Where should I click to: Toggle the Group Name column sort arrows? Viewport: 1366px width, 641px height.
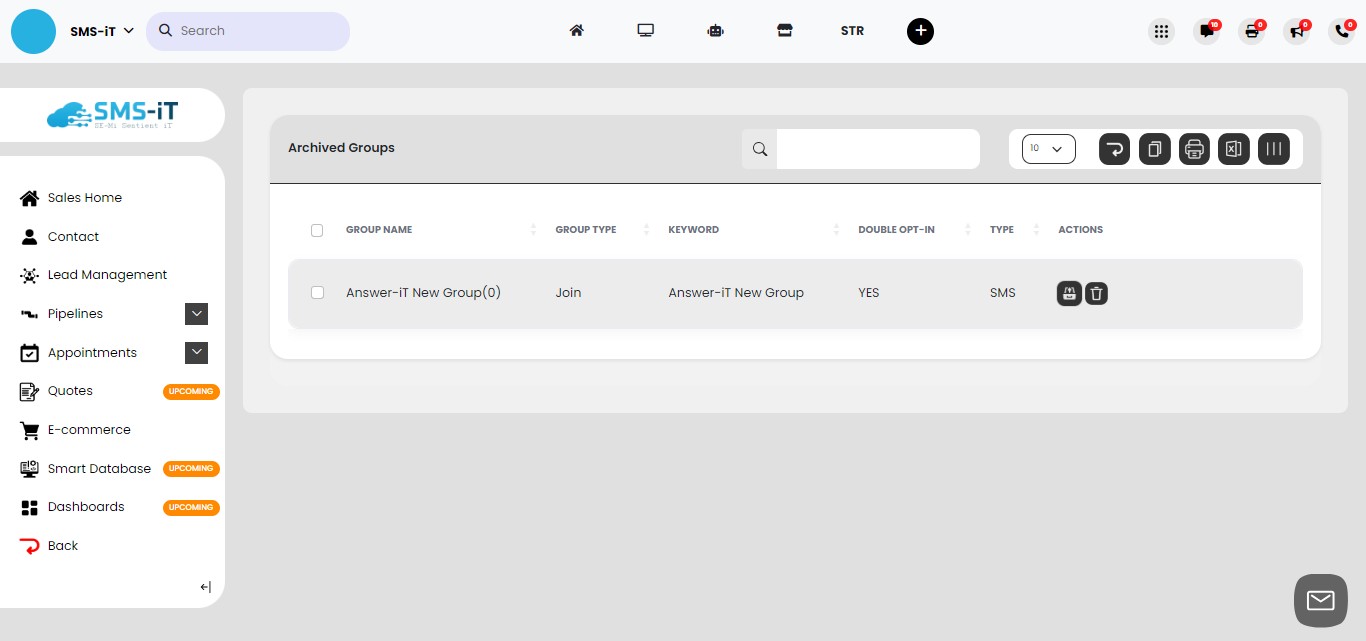pyautogui.click(x=532, y=230)
